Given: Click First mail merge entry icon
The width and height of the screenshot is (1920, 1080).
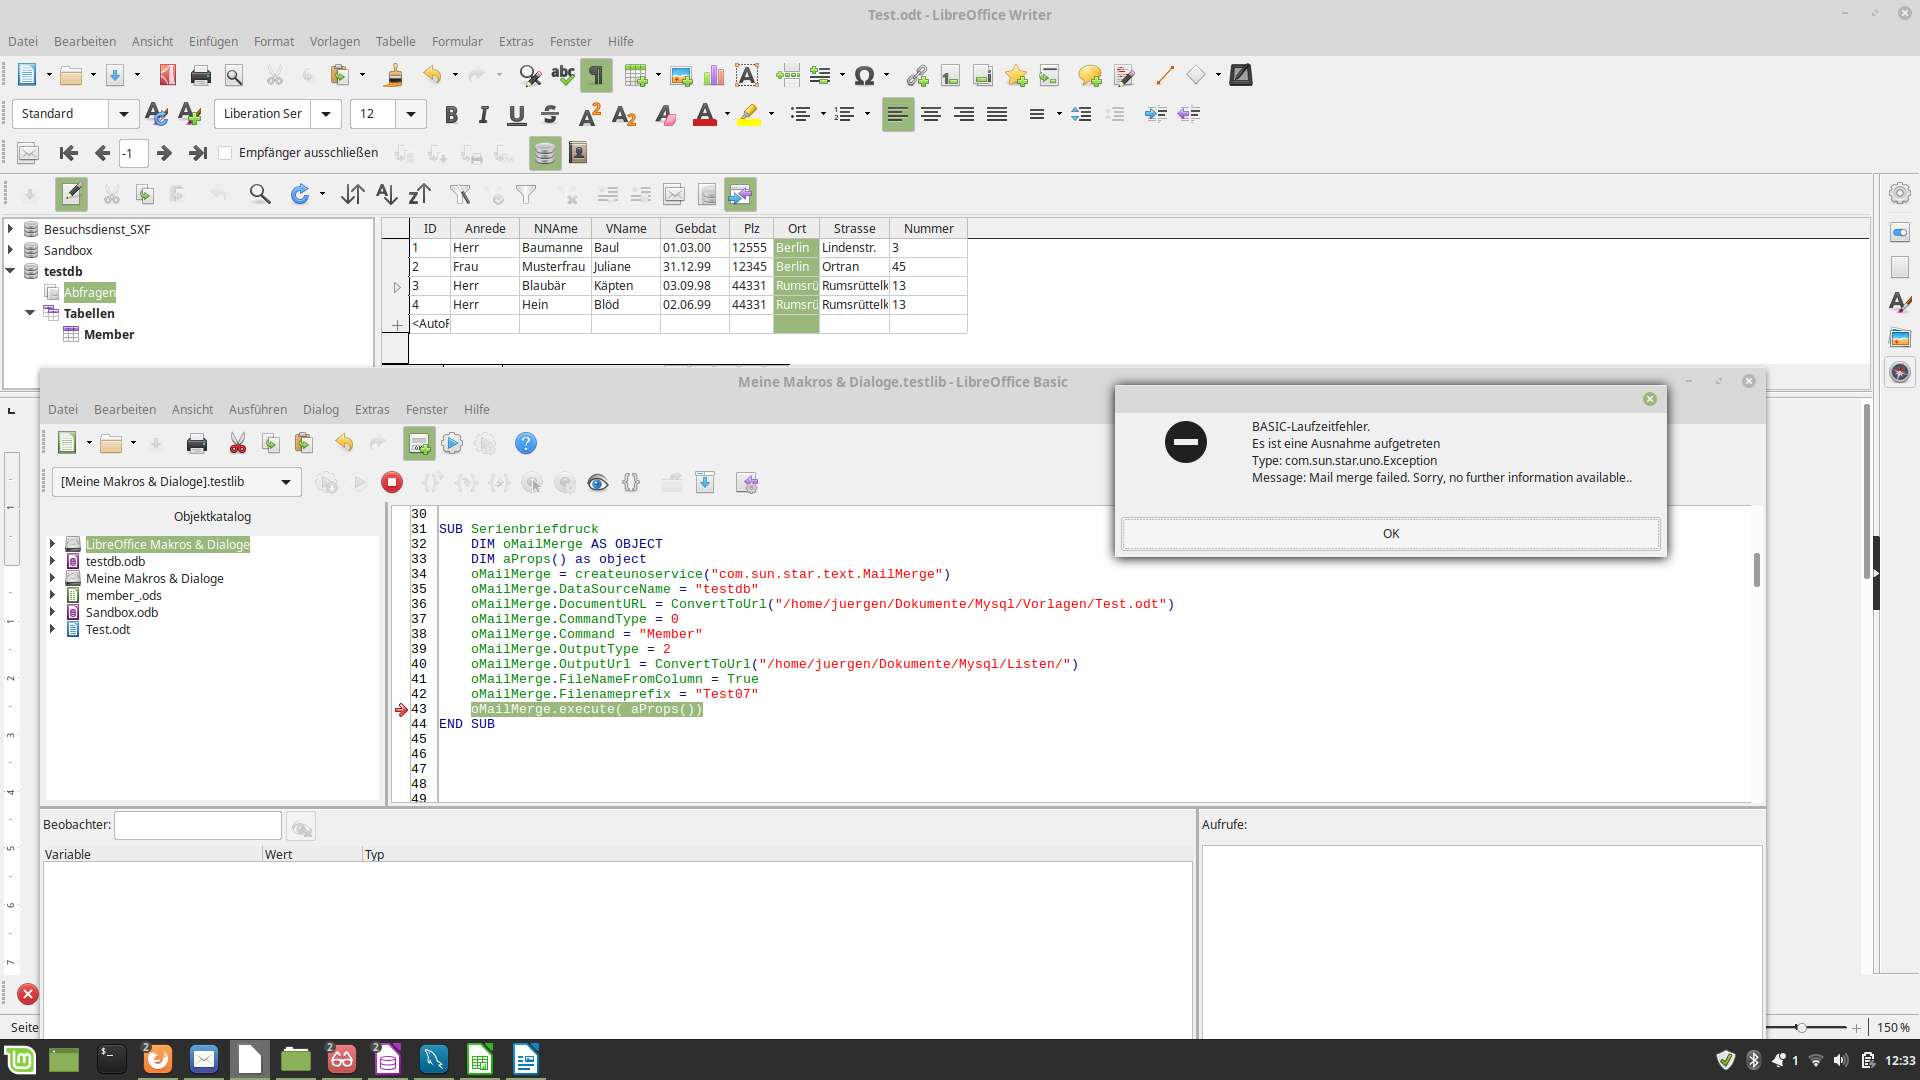Looking at the screenshot, I should pos(68,153).
